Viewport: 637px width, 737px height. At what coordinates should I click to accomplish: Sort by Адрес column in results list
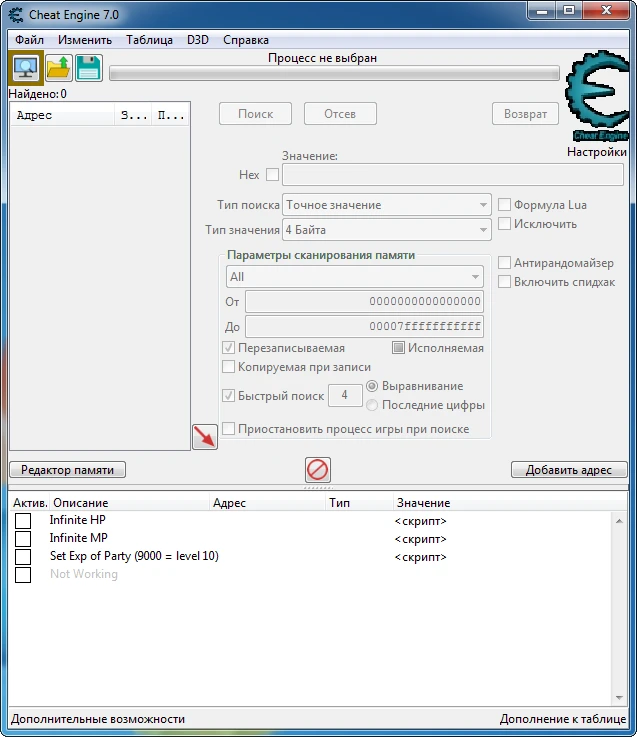point(63,115)
